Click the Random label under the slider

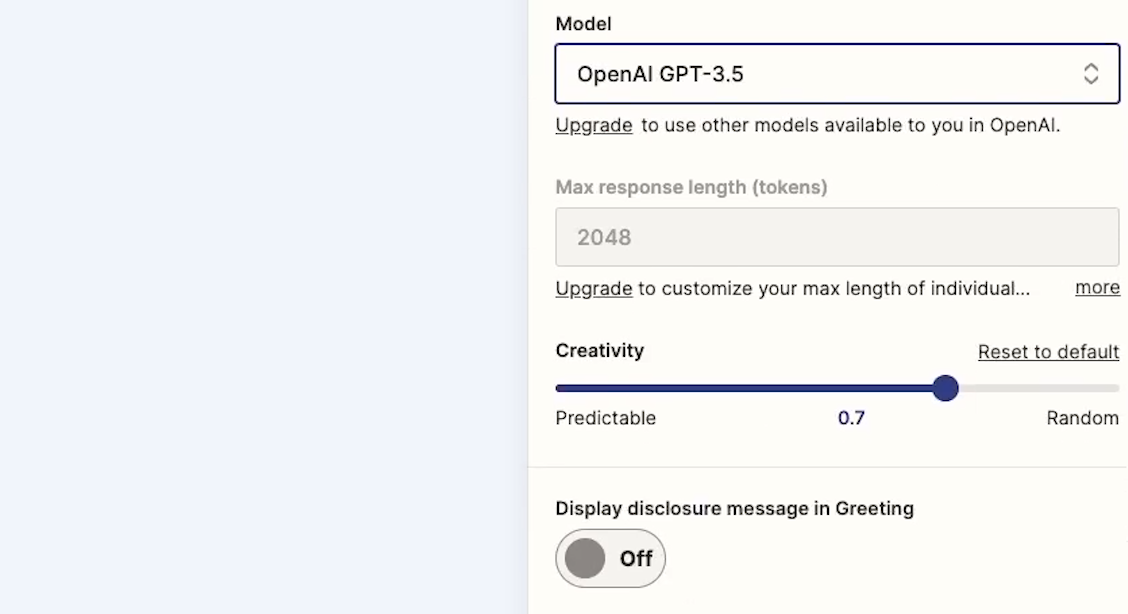pyautogui.click(x=1083, y=418)
